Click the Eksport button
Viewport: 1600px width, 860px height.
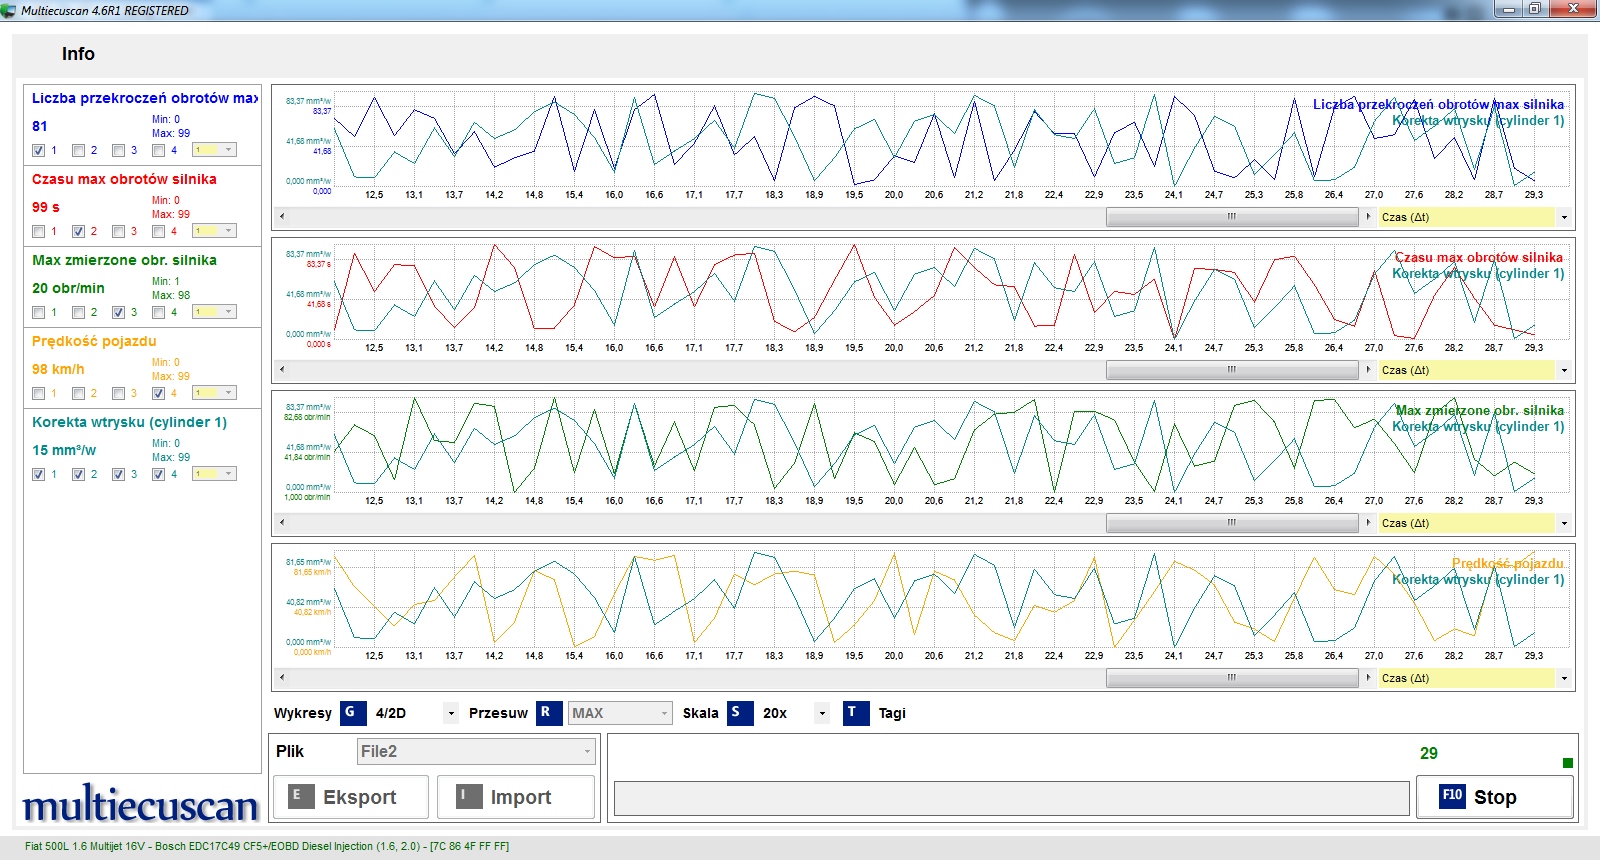[x=351, y=797]
